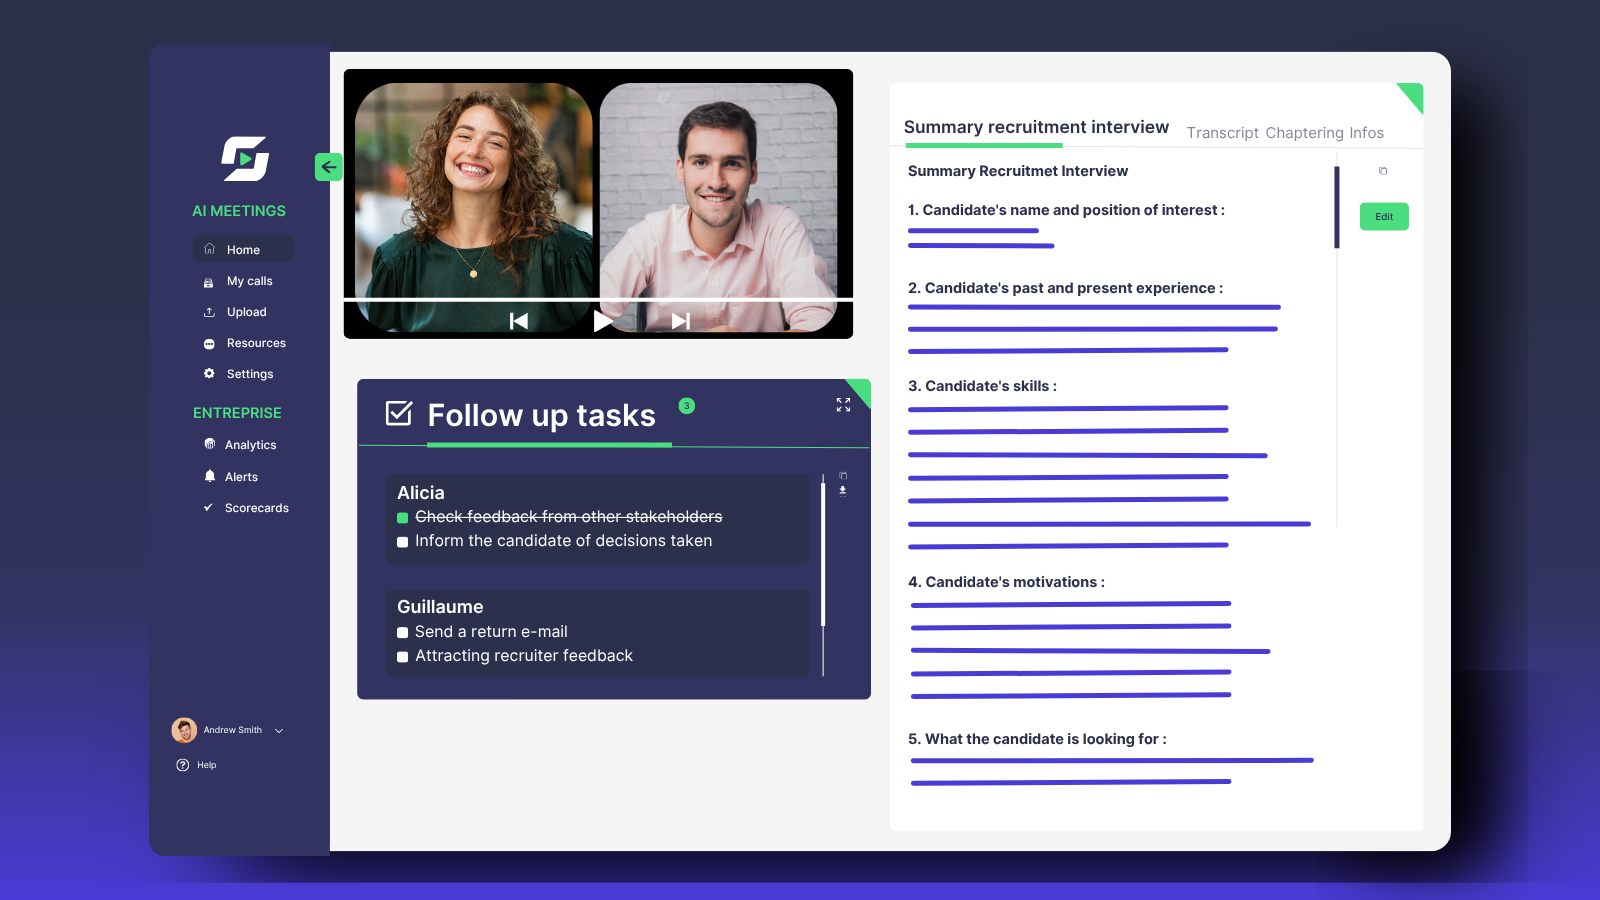
Task: Skip to previous video chapter
Action: [x=518, y=321]
